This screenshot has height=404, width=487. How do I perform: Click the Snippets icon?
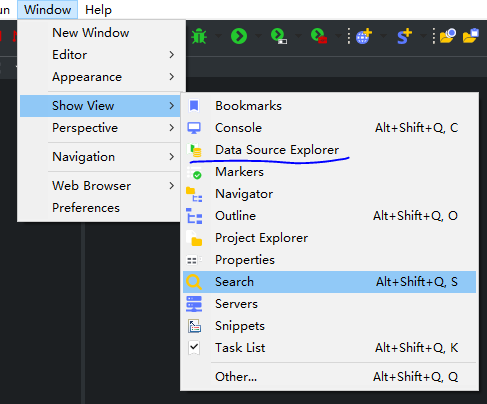(x=194, y=326)
